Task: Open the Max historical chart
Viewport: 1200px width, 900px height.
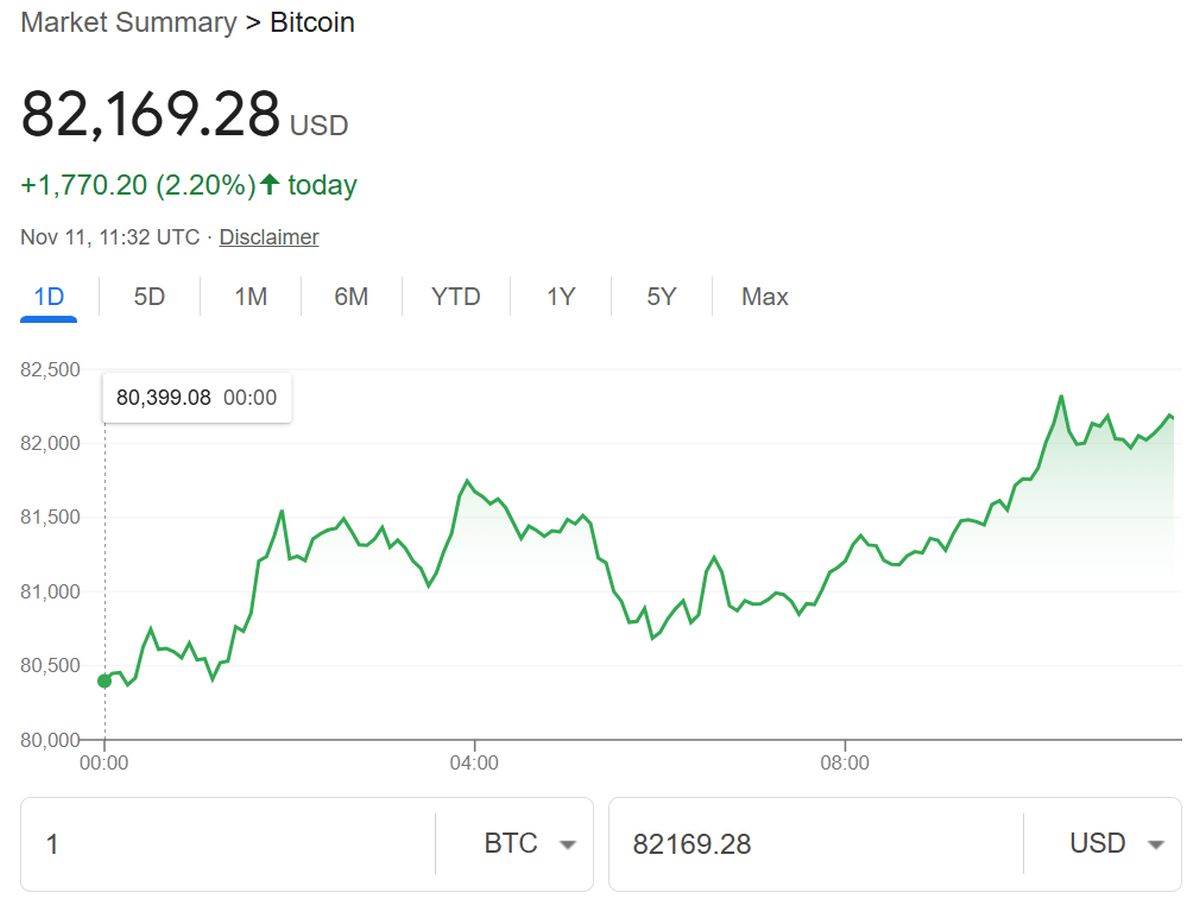Action: pos(763,296)
